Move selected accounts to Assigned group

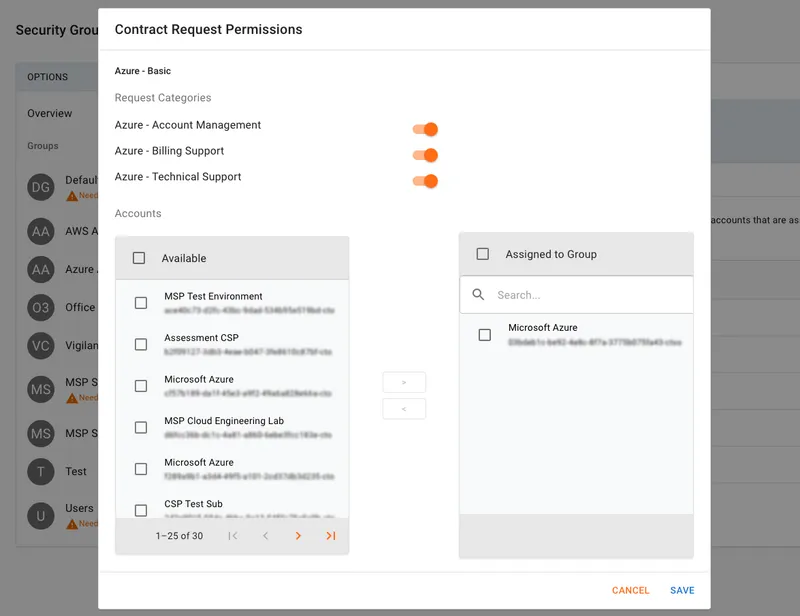pyautogui.click(x=404, y=382)
